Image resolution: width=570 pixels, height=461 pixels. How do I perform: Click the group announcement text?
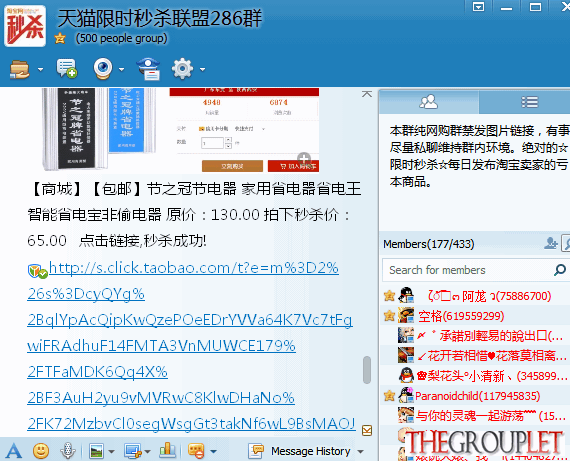[x=479, y=156]
